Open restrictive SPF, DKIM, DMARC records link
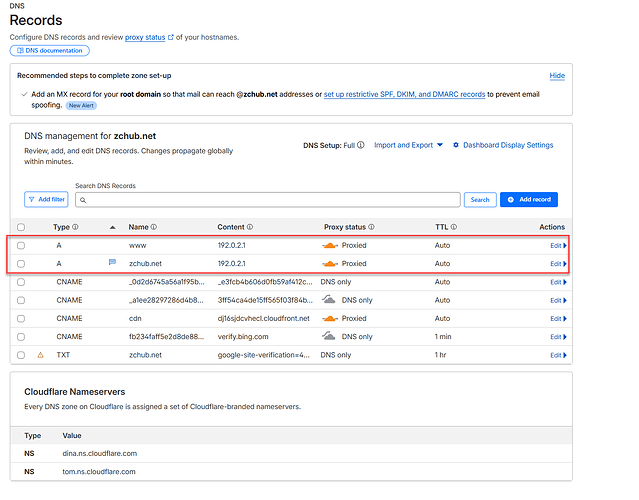The height and width of the screenshot is (500, 639). [x=404, y=94]
